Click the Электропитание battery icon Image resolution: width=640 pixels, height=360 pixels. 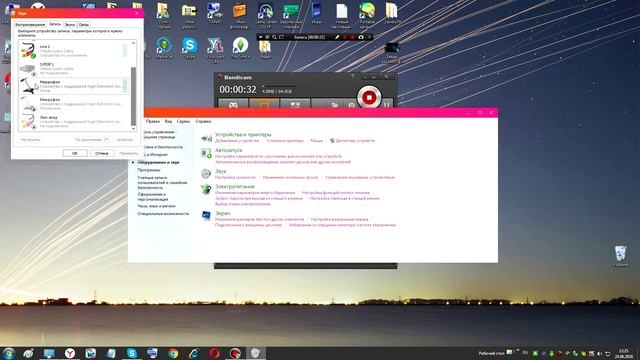206,189
